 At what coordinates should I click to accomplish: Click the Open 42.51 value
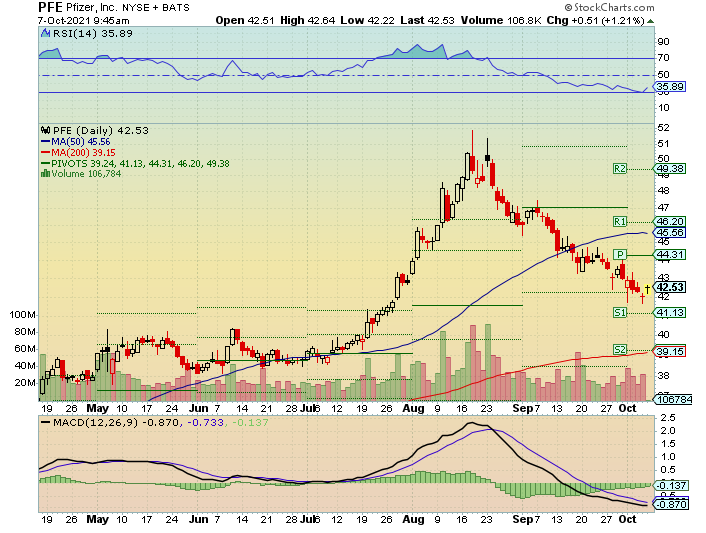pos(245,20)
